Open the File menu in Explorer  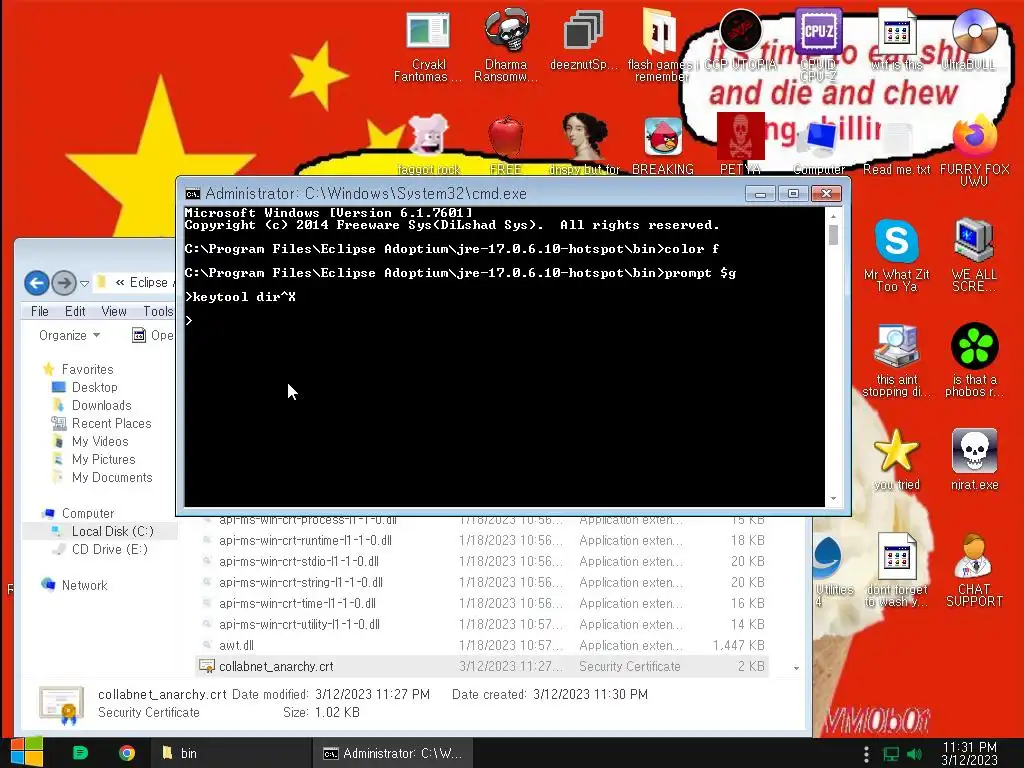(40, 312)
